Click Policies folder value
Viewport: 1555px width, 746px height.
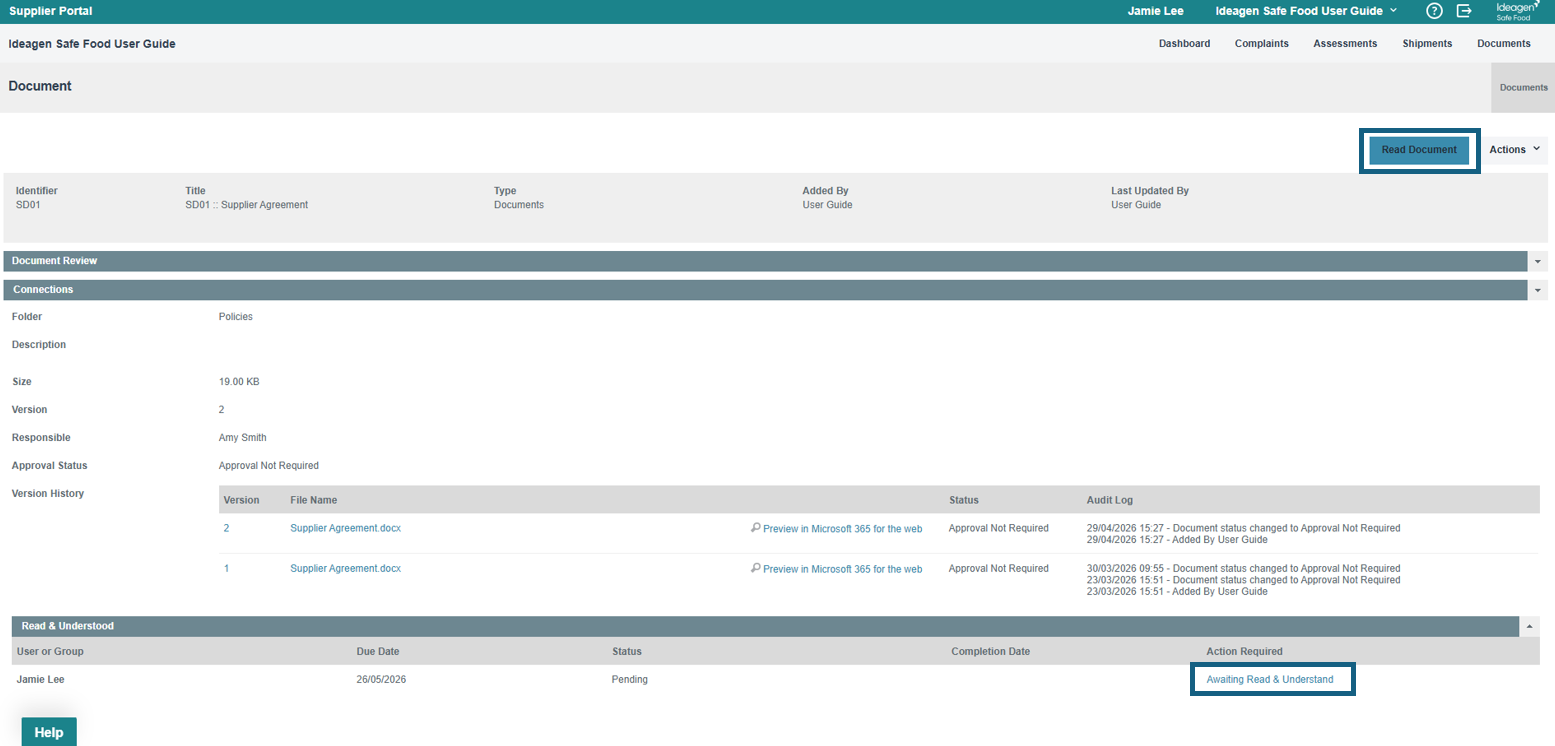(x=235, y=317)
